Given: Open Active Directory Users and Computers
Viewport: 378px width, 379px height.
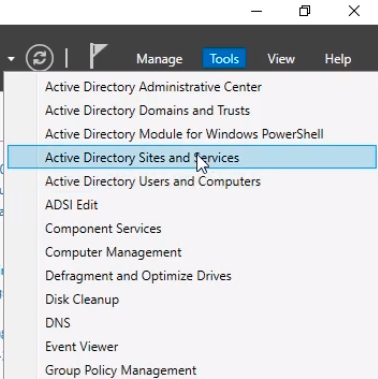Looking at the screenshot, I should pyautogui.click(x=192, y=181).
